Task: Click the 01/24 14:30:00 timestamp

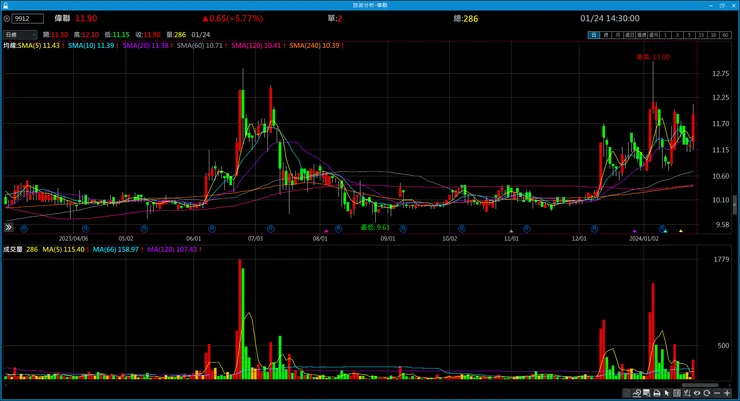Action: click(x=610, y=19)
